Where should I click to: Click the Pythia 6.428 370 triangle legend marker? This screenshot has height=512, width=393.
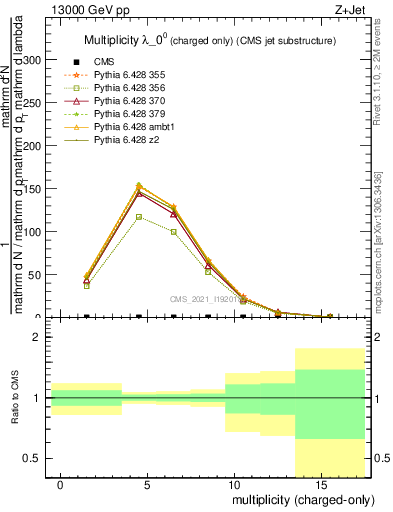[x=76, y=101]
